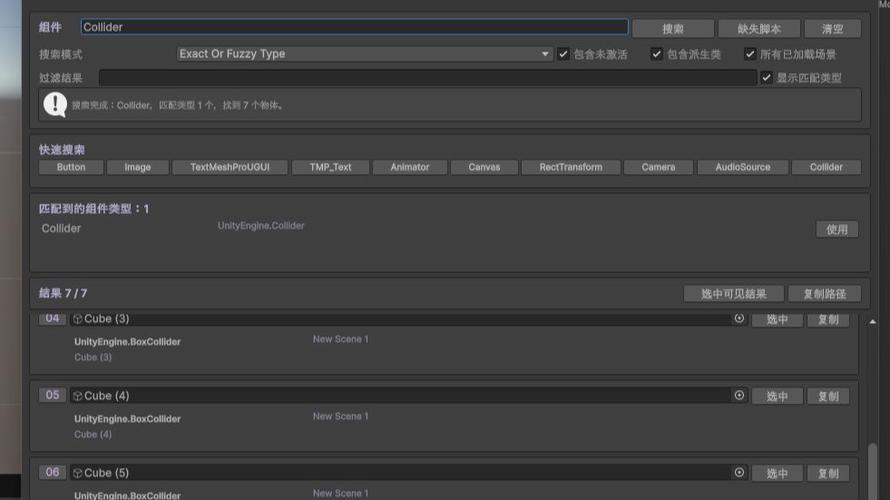Screen dimensions: 890x500
Task: Click the Collider quick search shortcut
Action: coord(826,167)
